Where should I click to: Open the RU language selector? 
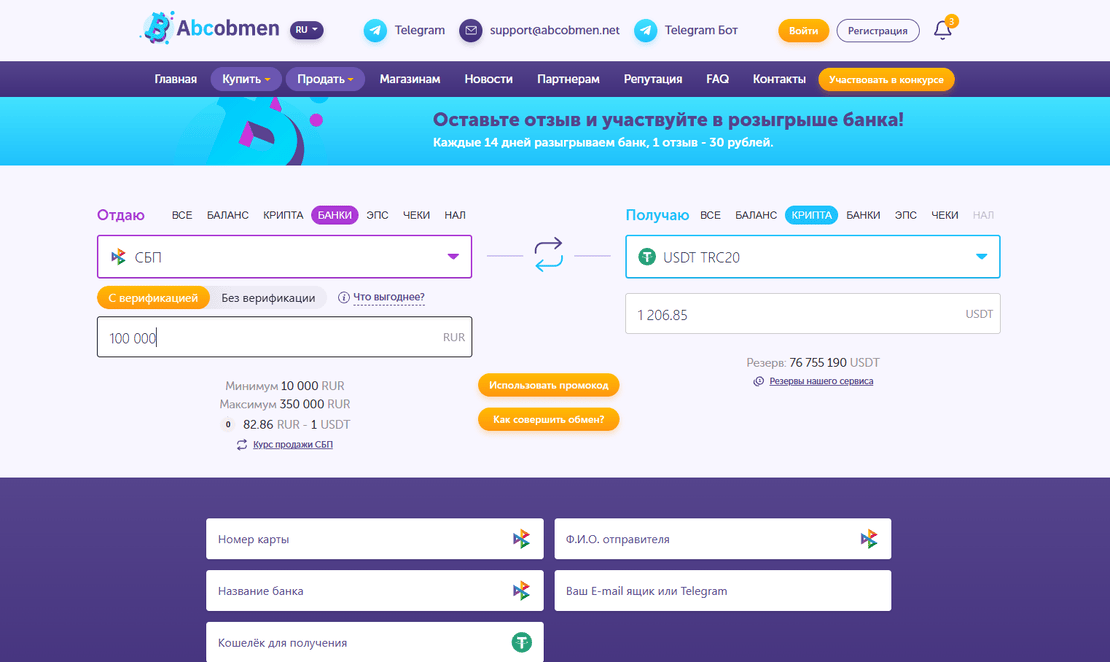tap(307, 30)
